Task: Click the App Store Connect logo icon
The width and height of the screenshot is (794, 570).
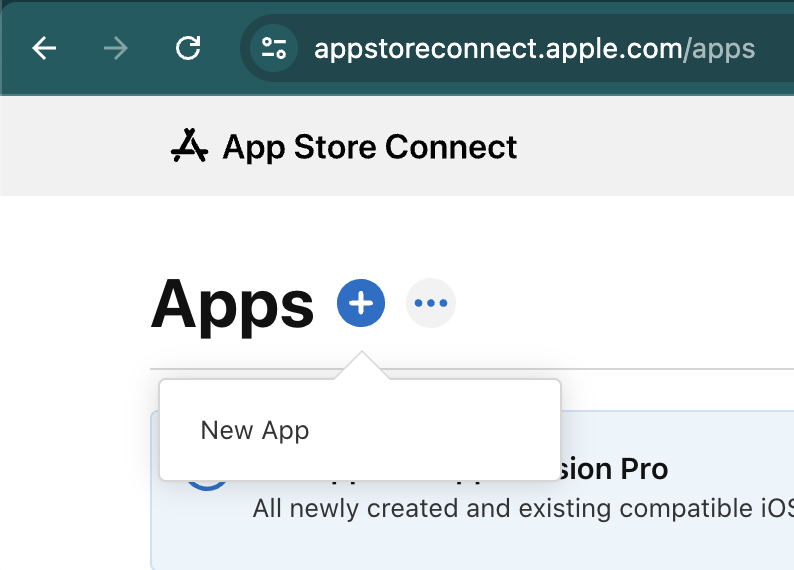Action: 189,147
